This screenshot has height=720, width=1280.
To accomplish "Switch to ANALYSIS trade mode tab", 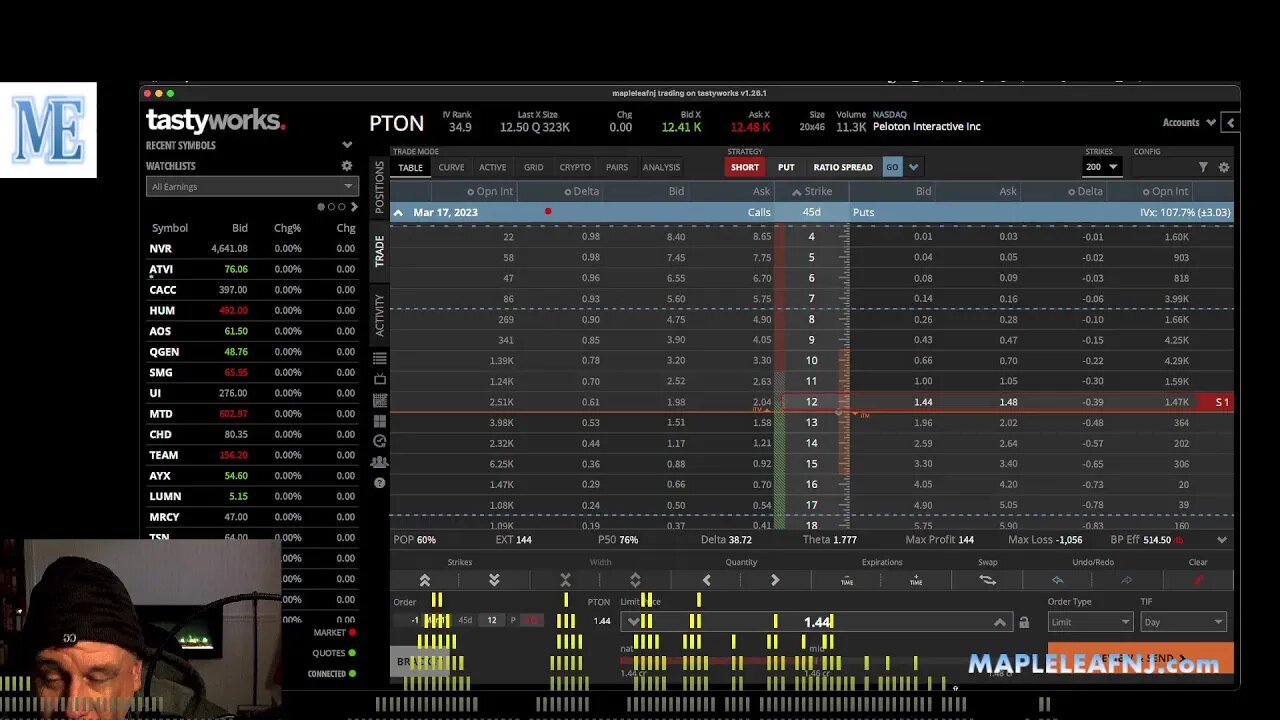I will (661, 167).
